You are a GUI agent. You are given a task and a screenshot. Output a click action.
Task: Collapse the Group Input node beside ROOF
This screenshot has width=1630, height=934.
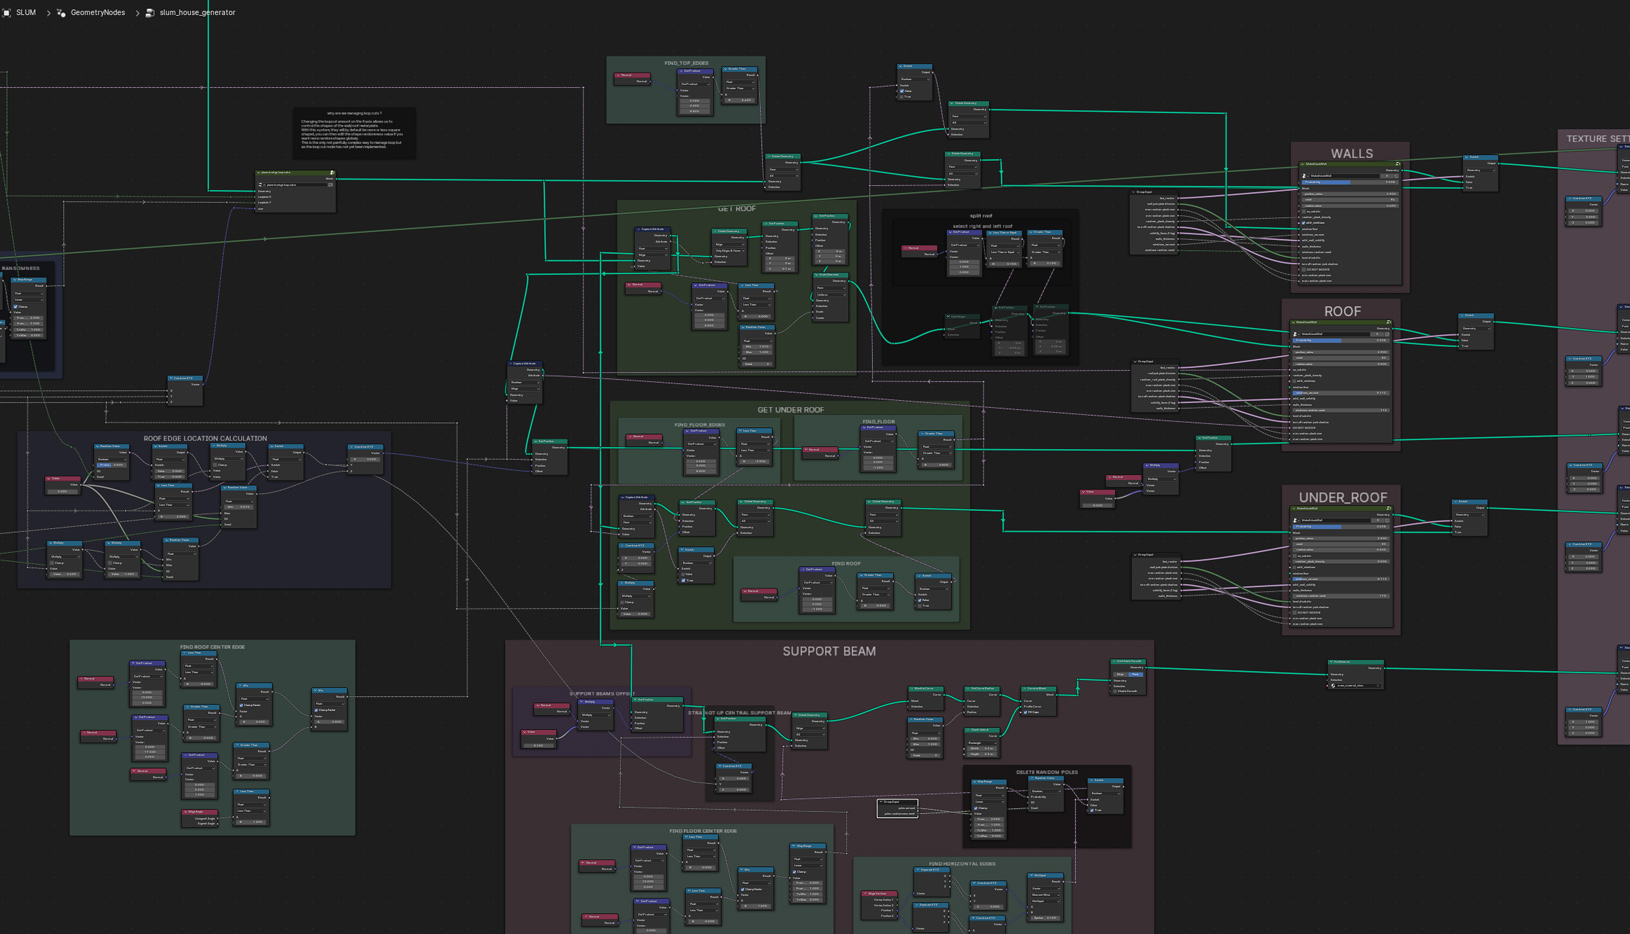click(1136, 361)
